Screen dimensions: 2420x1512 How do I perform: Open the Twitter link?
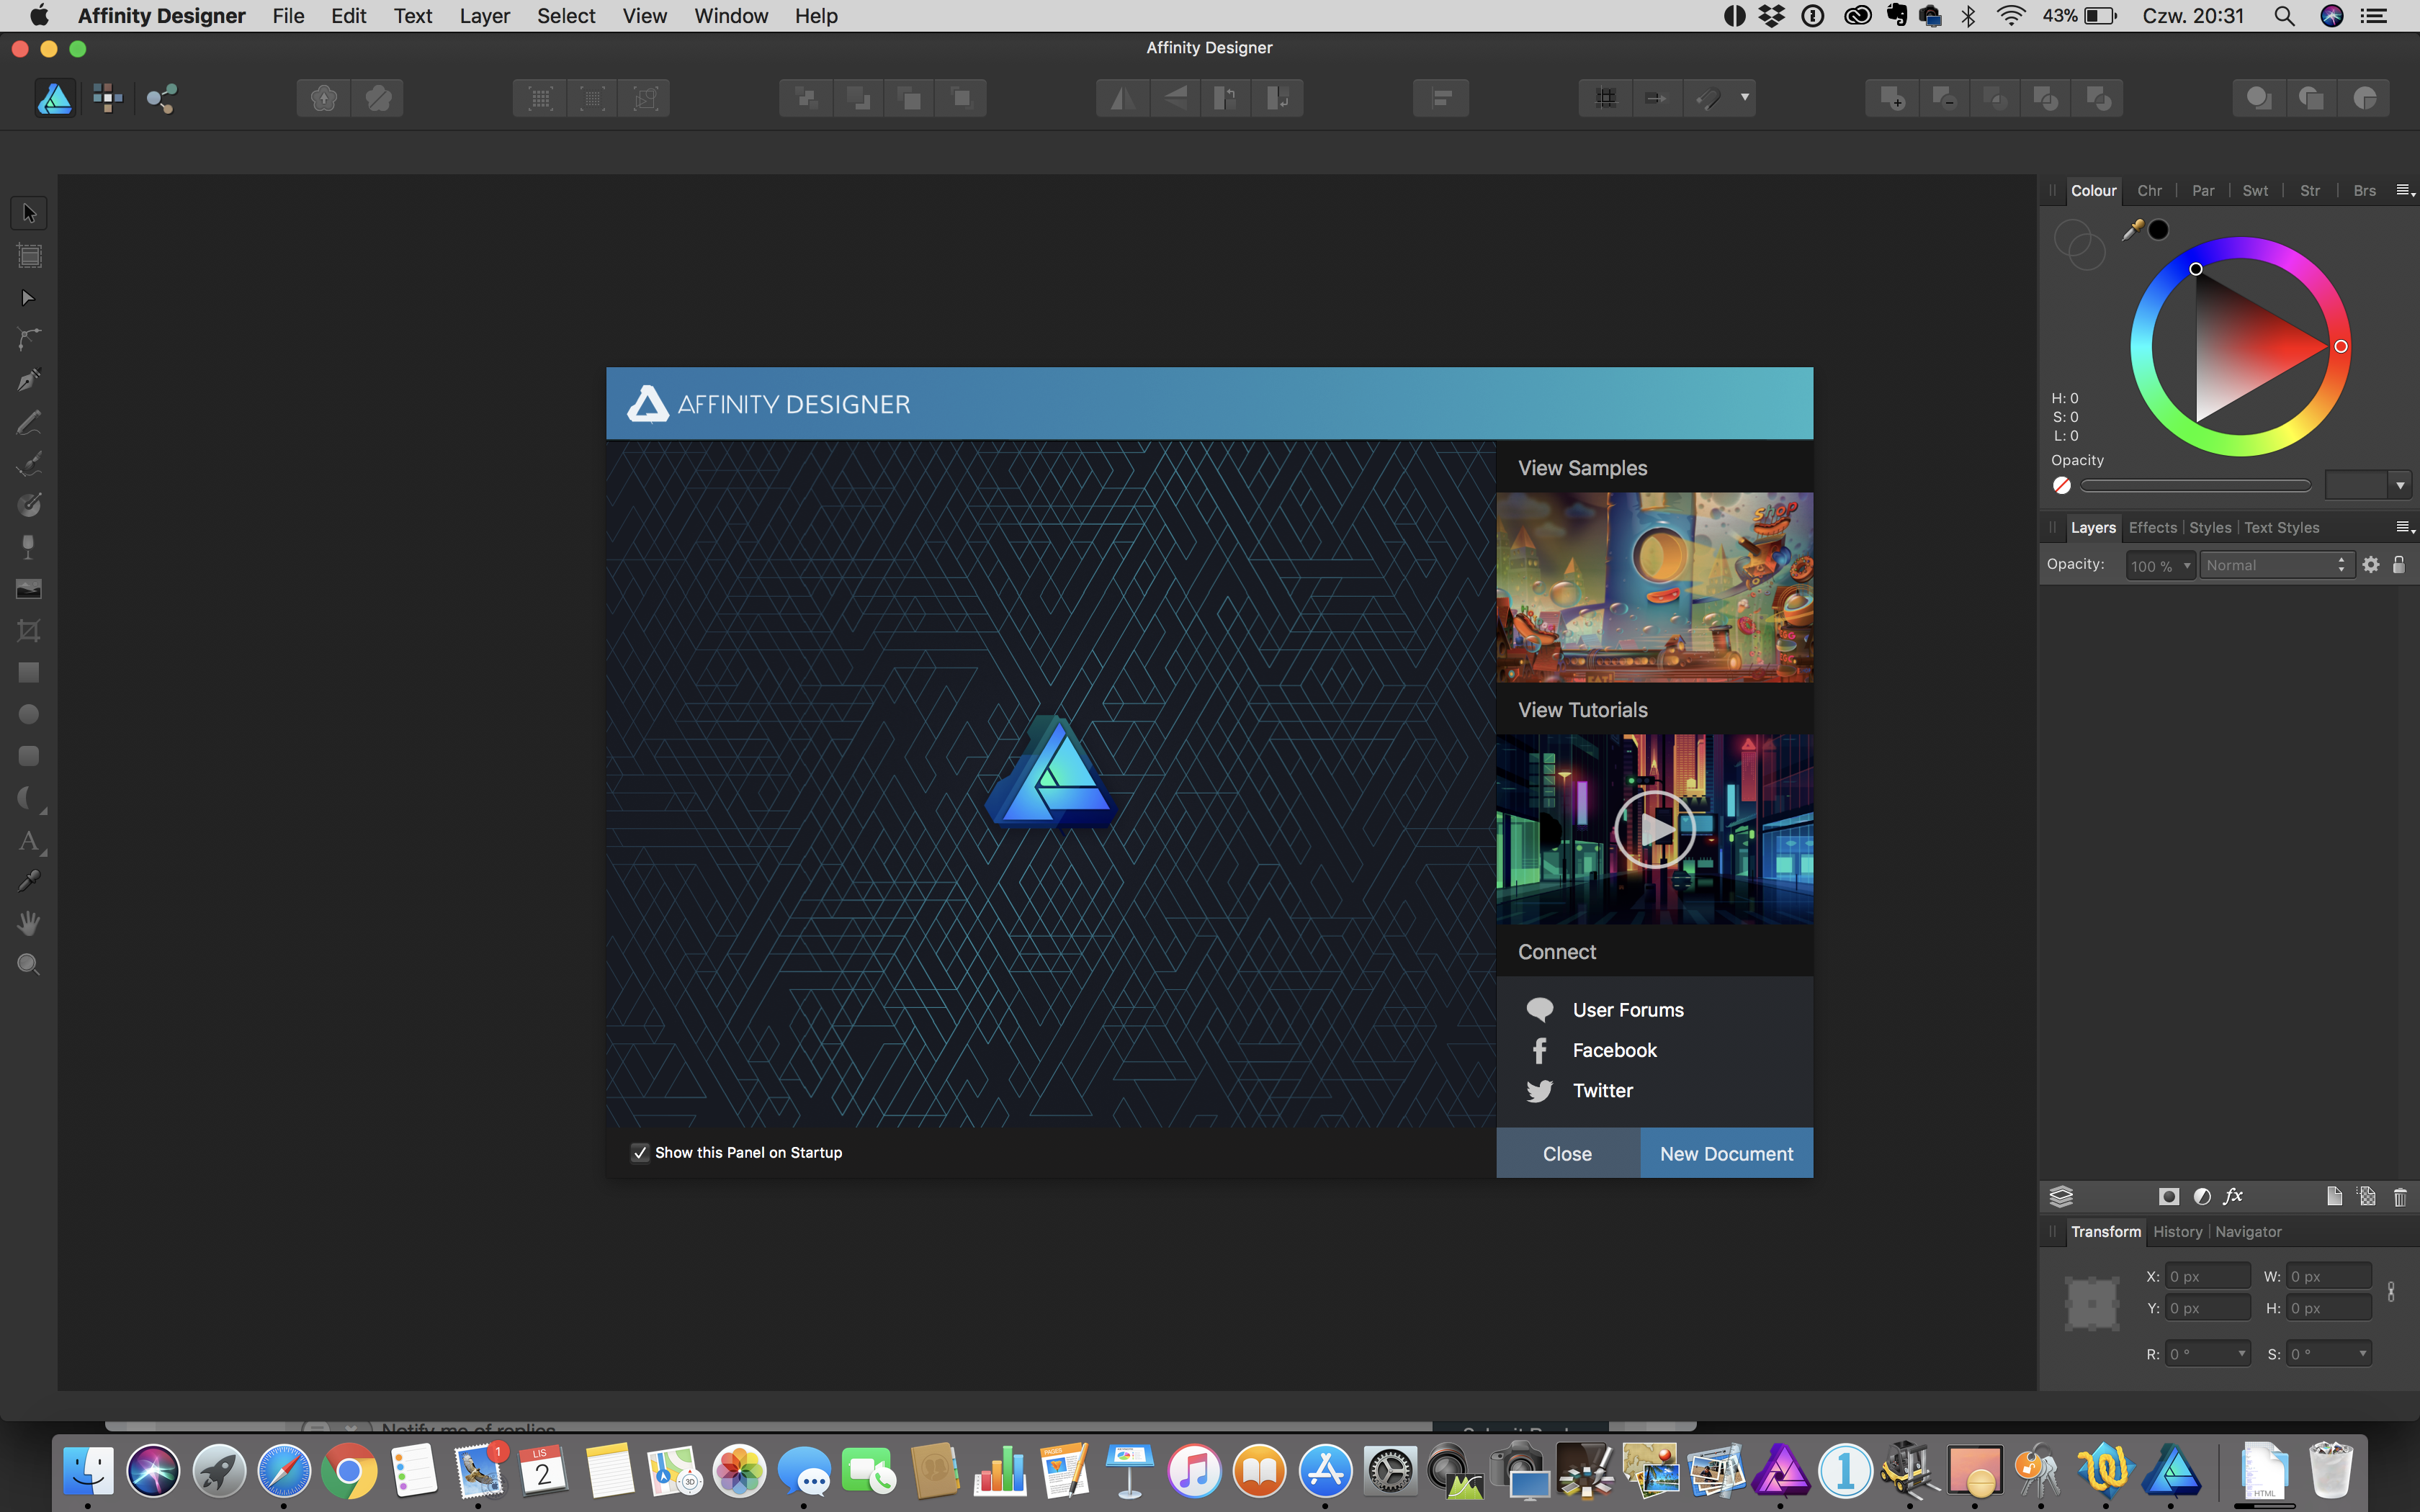(1602, 1091)
